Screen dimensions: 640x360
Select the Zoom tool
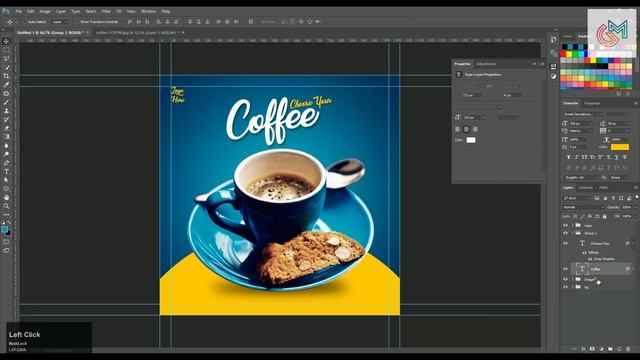click(6, 206)
